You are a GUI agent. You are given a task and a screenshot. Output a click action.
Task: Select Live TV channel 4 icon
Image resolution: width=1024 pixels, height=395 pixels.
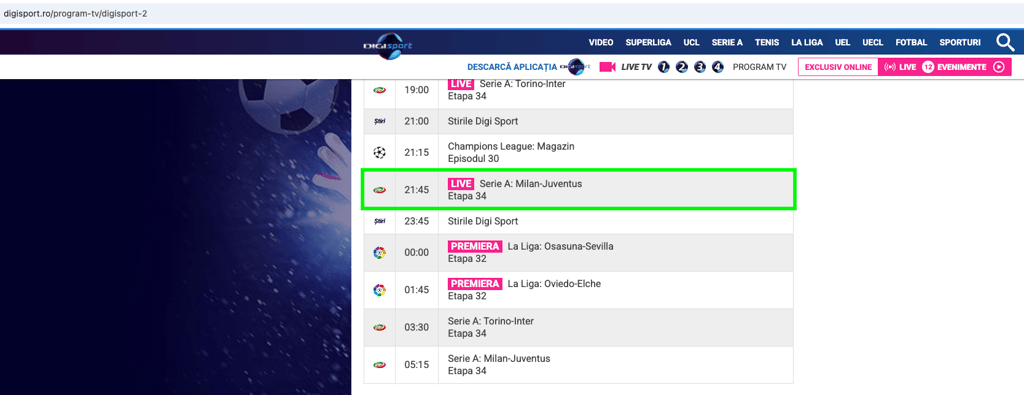pos(718,67)
